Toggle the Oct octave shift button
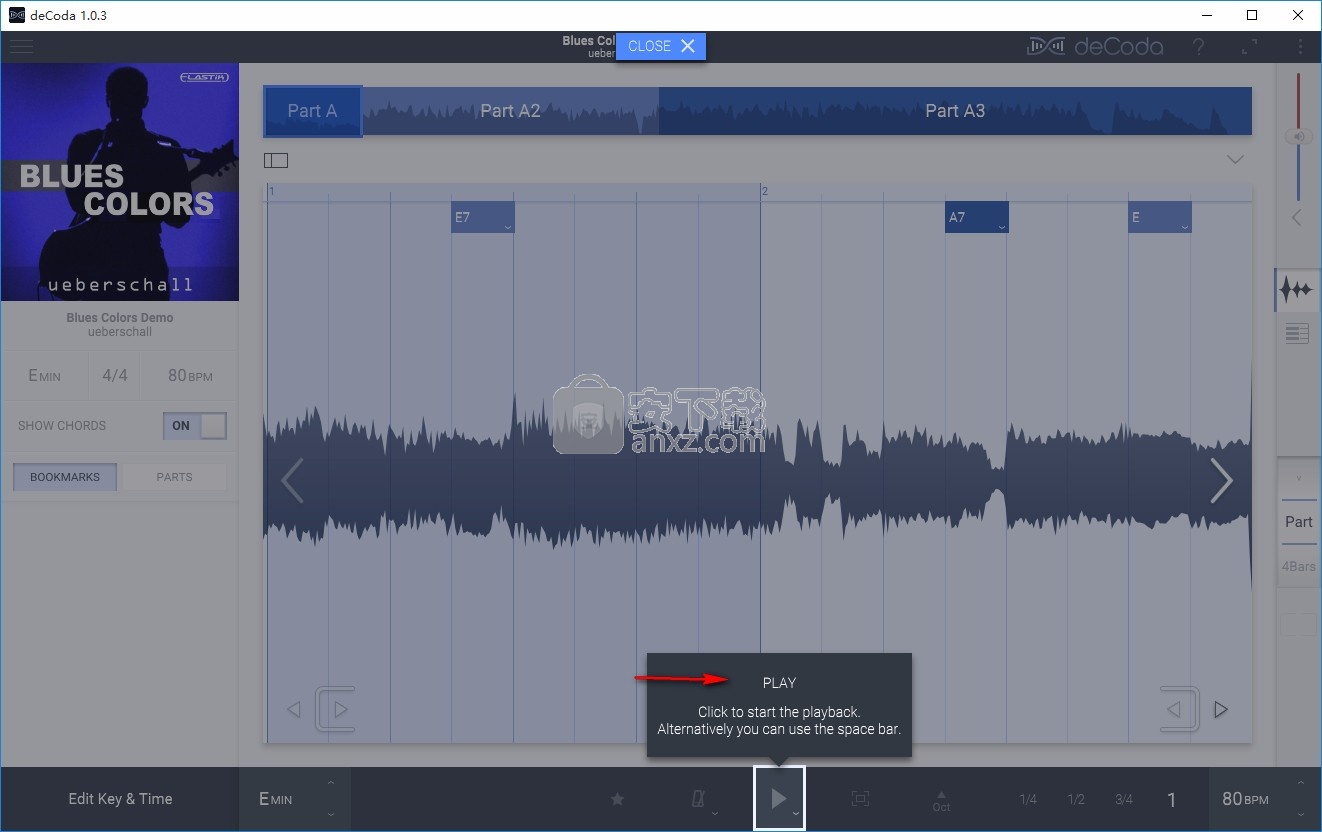 click(x=941, y=801)
